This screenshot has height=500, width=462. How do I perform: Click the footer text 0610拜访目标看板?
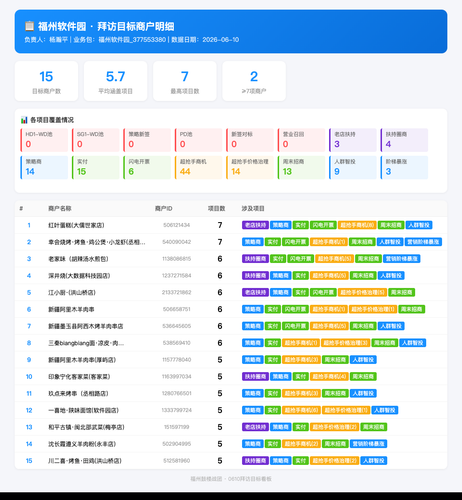[x=250, y=479]
